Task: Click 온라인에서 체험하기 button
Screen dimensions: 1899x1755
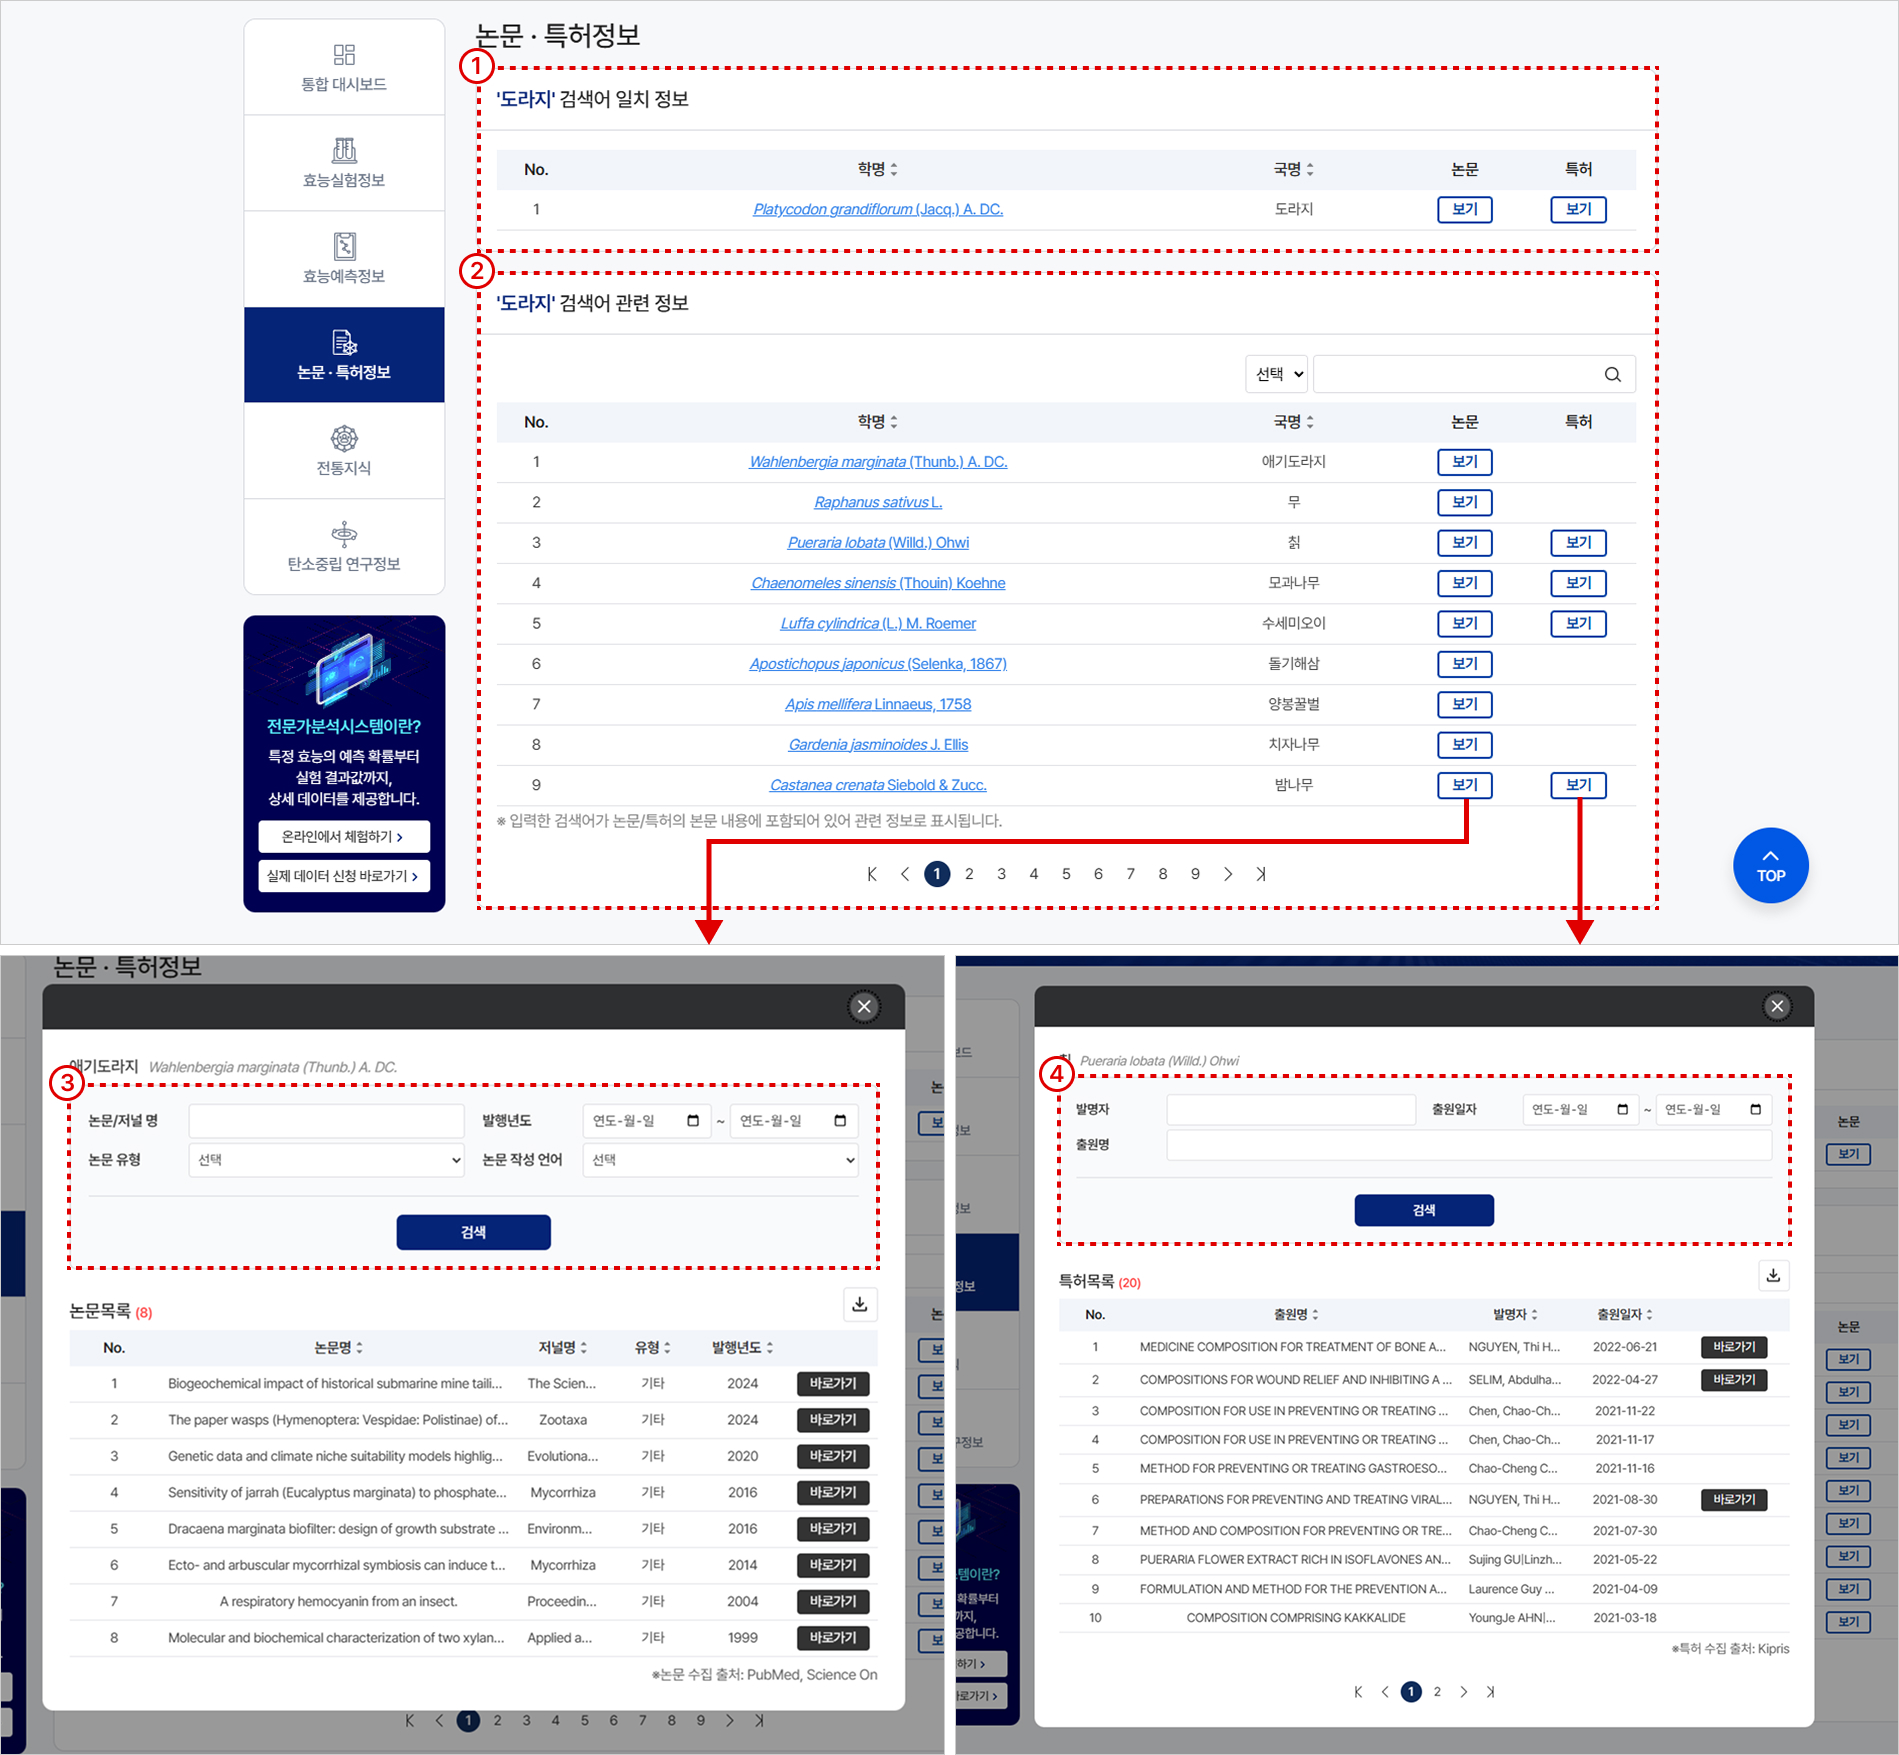Action: click(x=343, y=836)
